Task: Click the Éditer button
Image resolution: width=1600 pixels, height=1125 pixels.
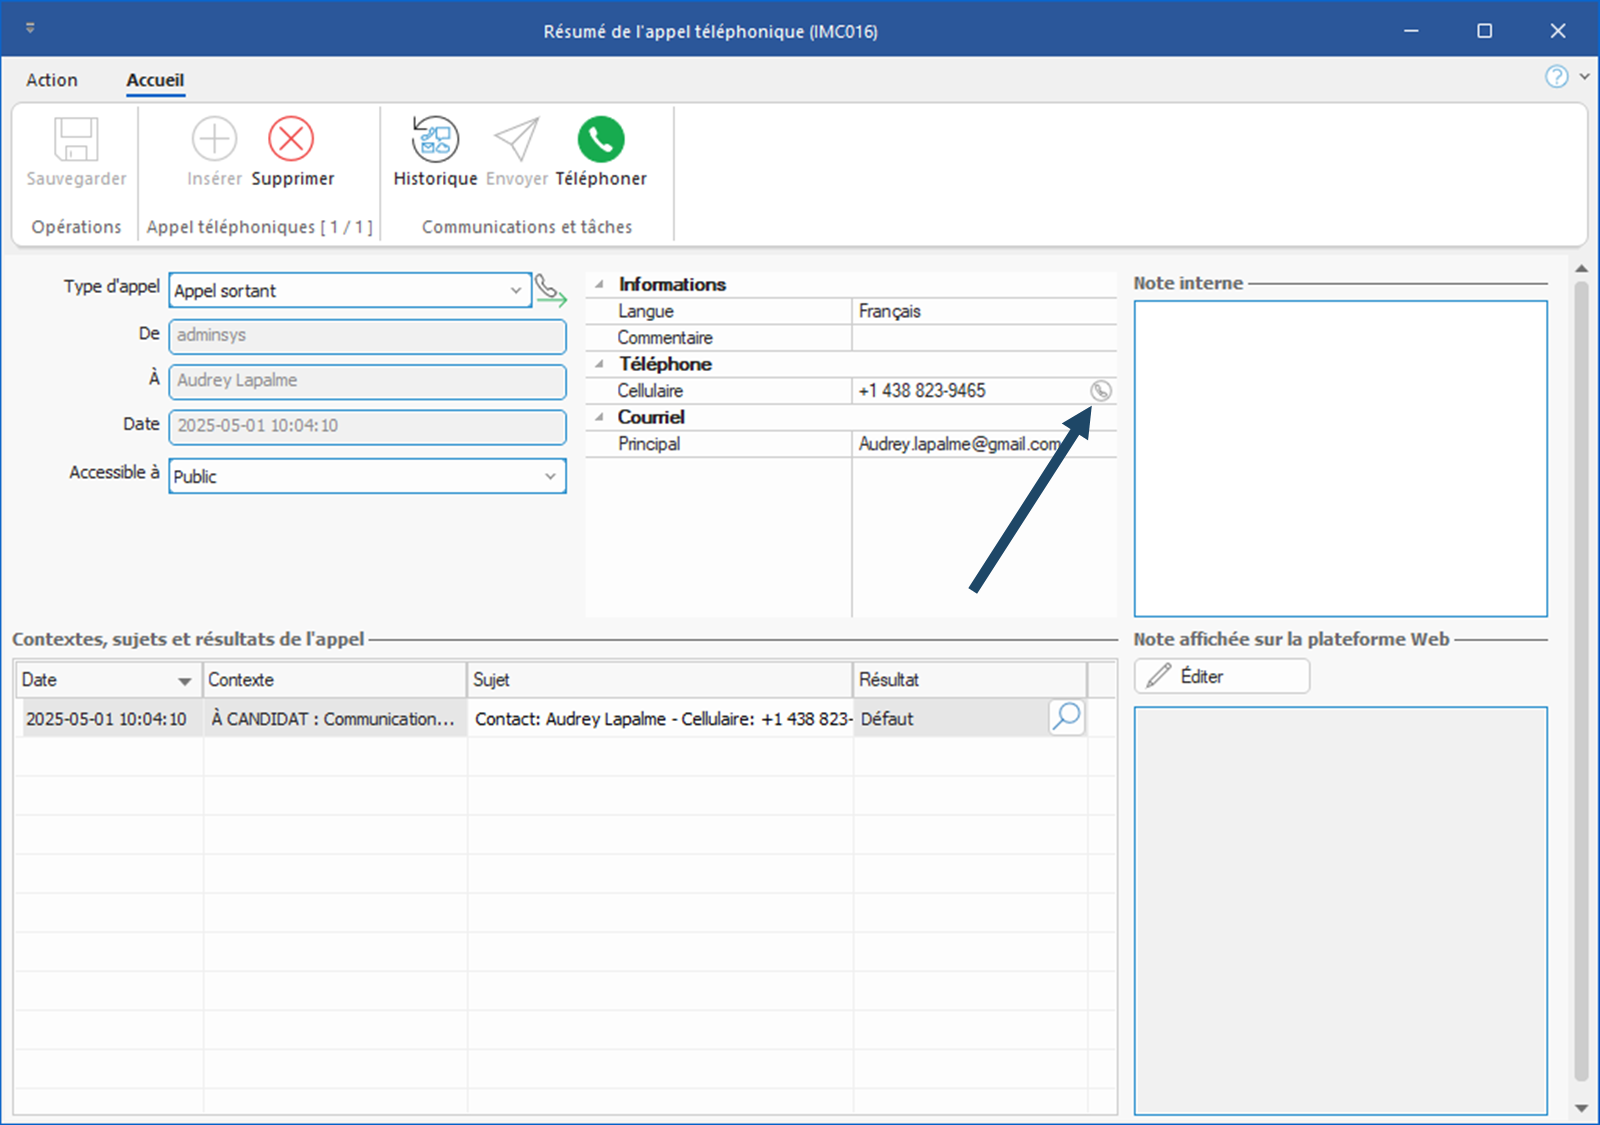Action: [1221, 677]
